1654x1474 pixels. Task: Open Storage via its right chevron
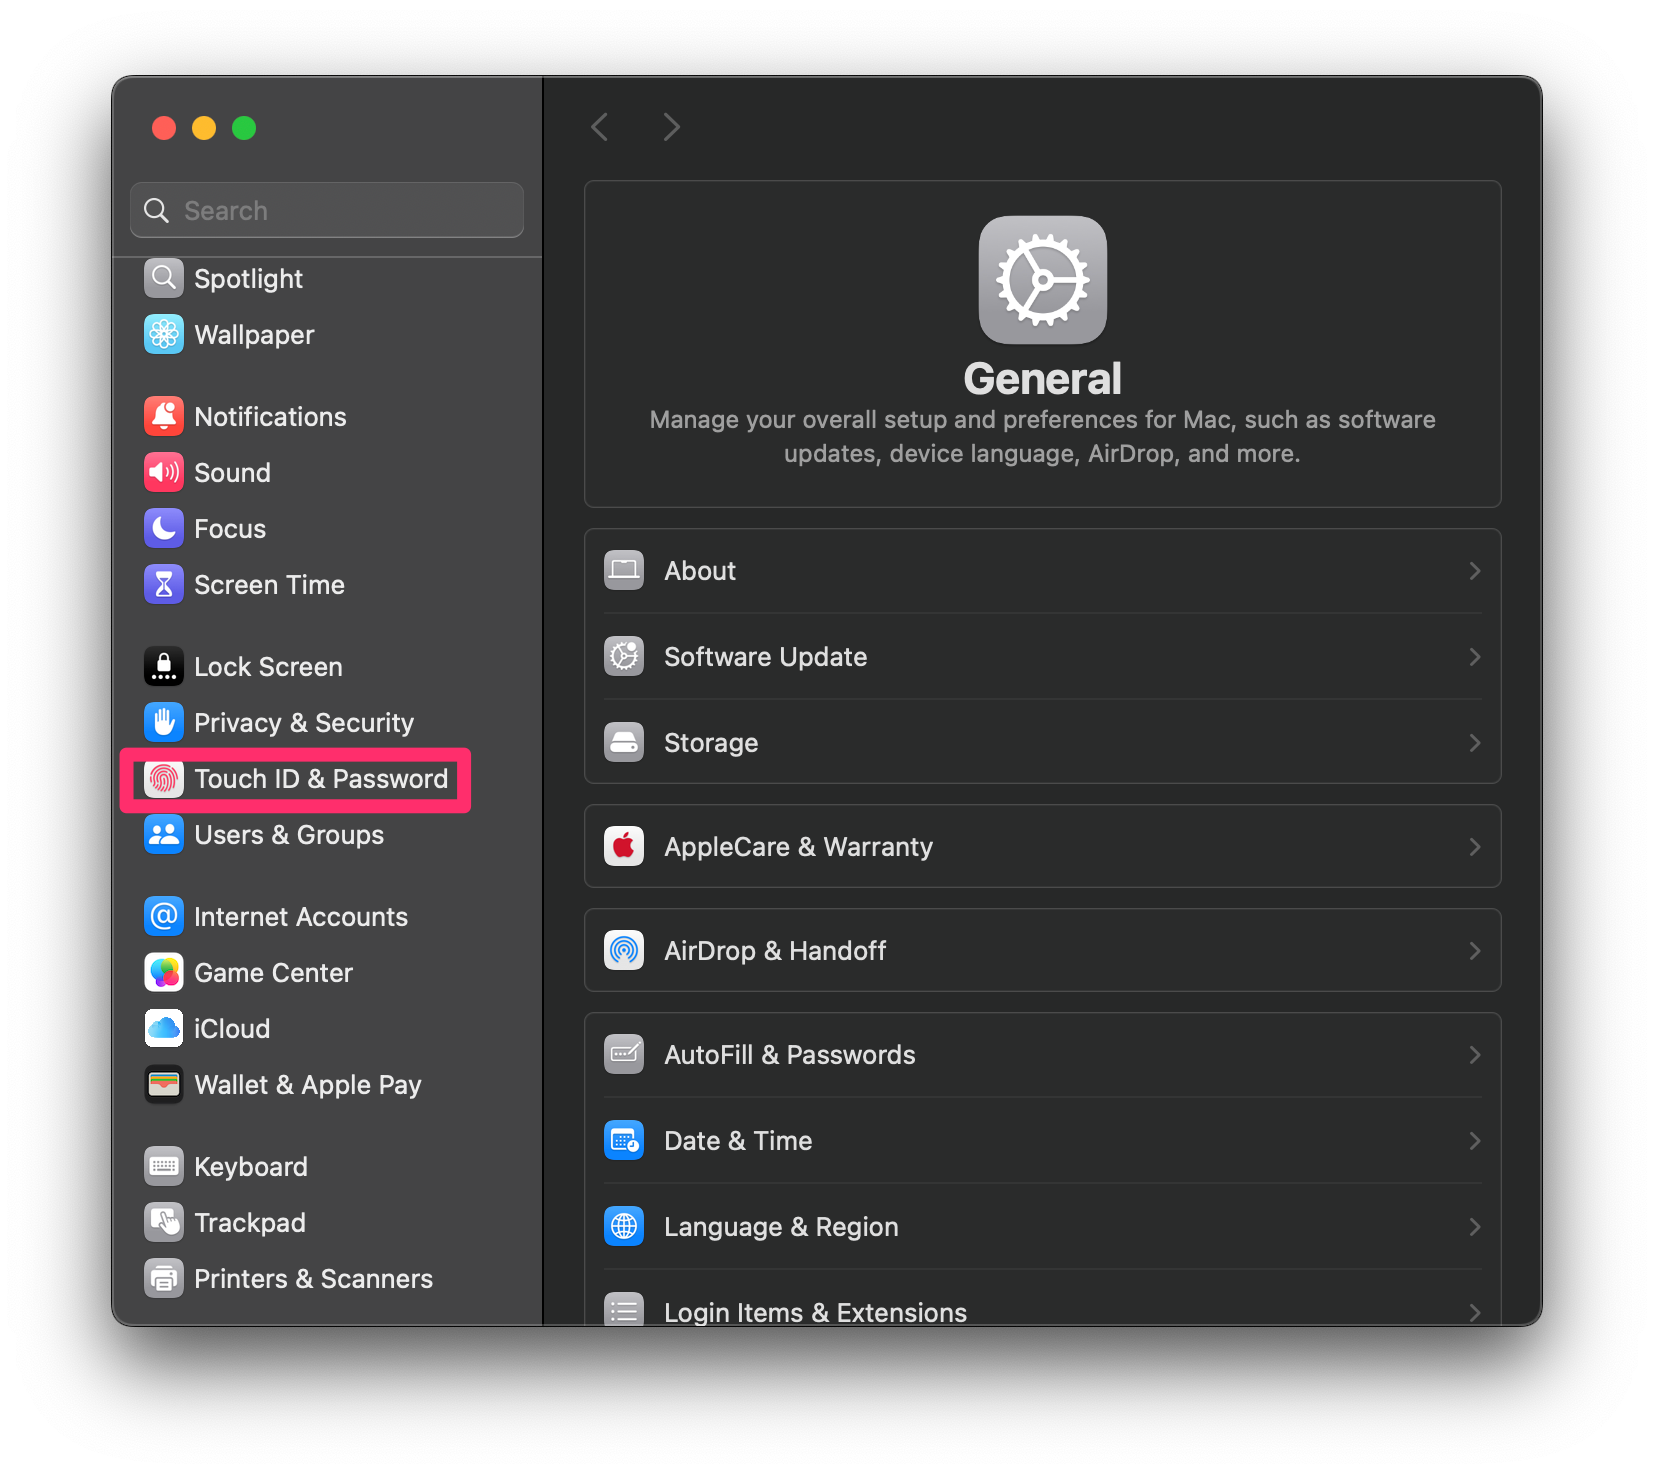[x=1474, y=742]
